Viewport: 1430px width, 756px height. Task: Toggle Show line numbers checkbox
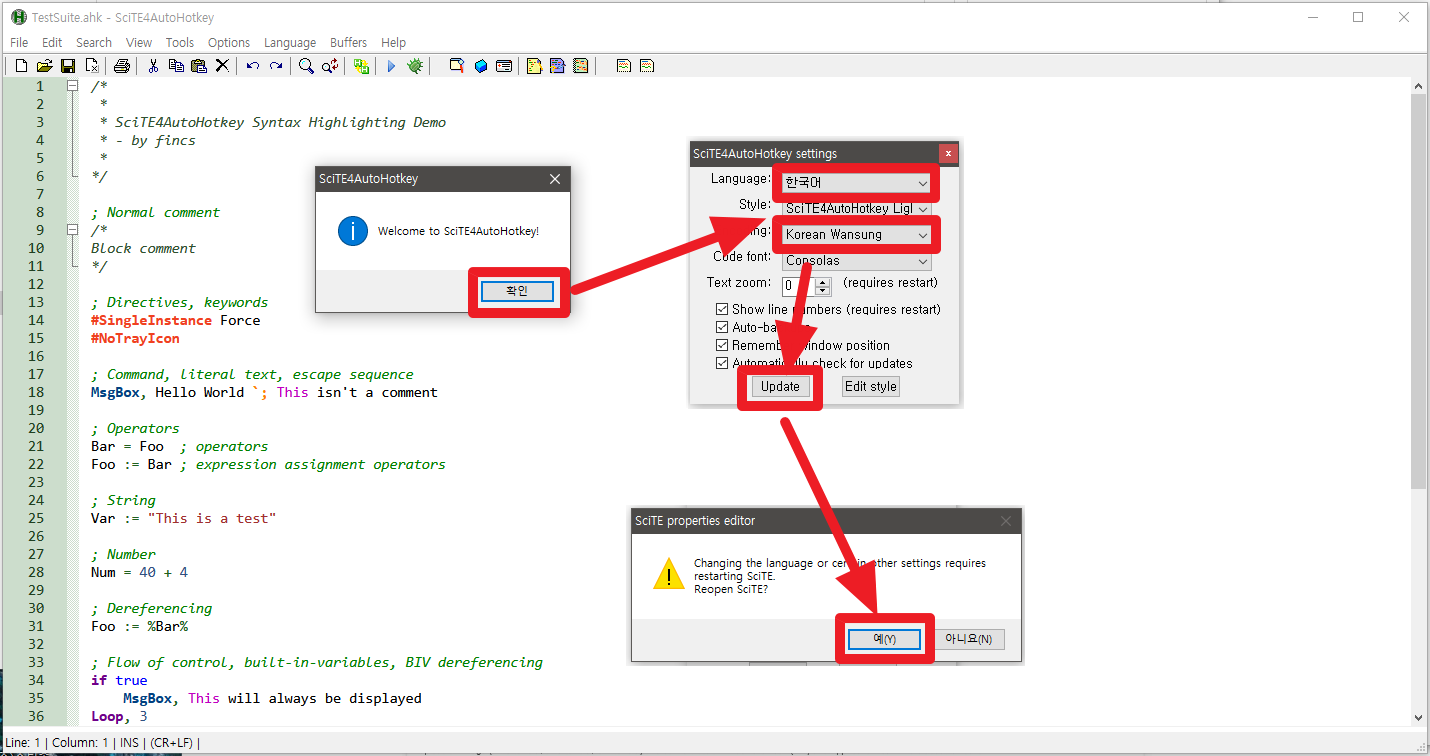pos(722,309)
